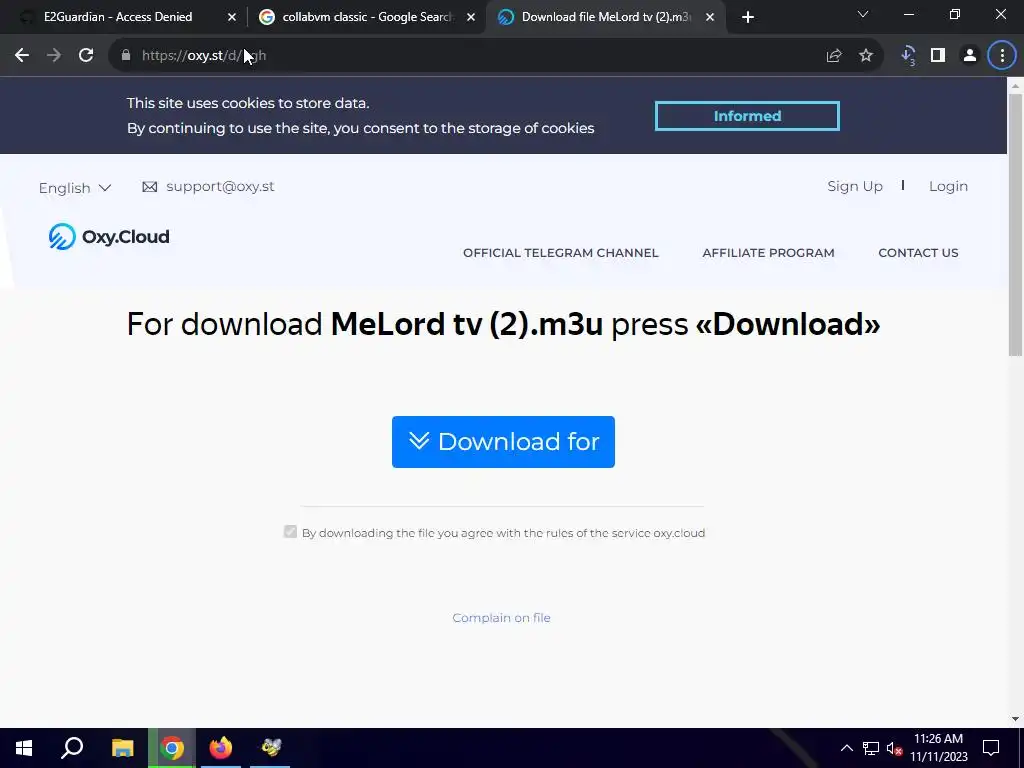Open the network status tray icon
The width and height of the screenshot is (1024, 768).
pyautogui.click(x=871, y=748)
